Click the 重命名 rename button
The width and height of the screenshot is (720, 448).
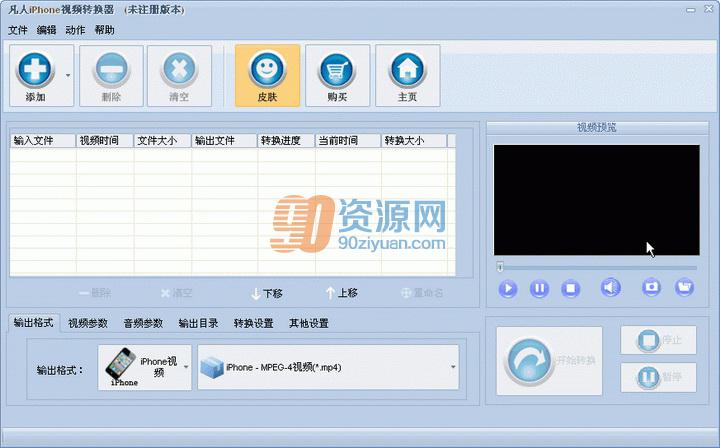click(x=422, y=293)
